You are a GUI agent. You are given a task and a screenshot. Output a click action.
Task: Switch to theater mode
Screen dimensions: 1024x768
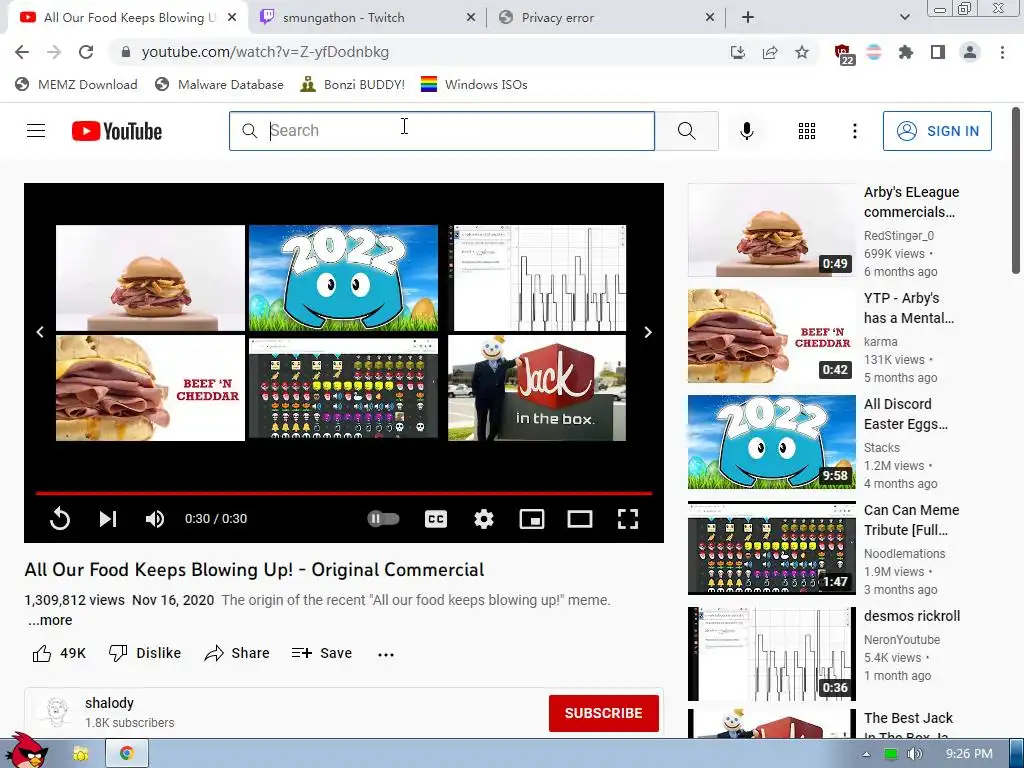pos(580,519)
